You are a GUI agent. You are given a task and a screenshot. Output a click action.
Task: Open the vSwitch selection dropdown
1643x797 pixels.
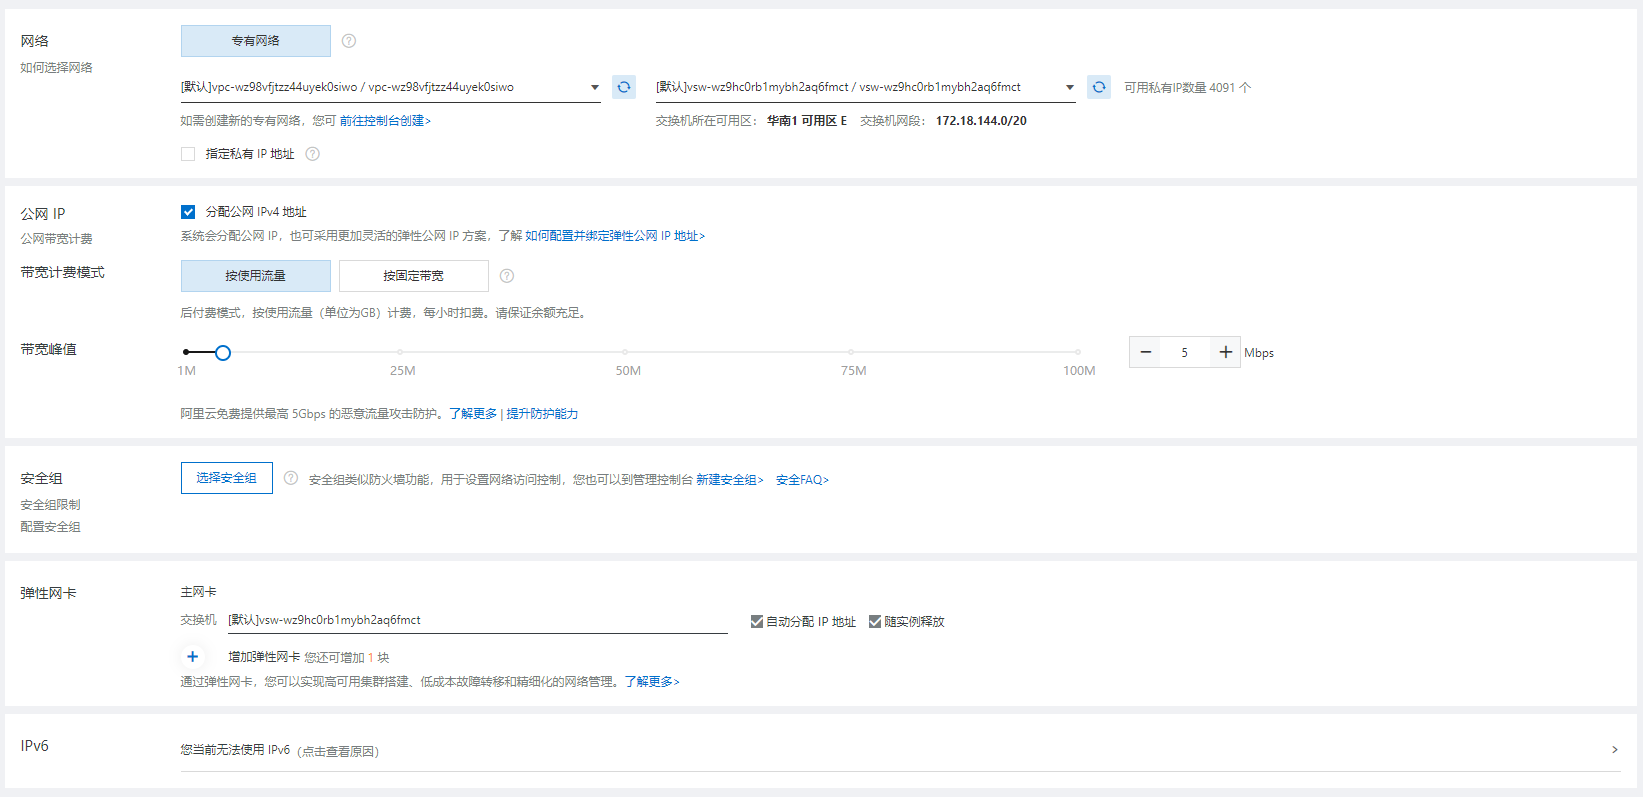click(1069, 88)
